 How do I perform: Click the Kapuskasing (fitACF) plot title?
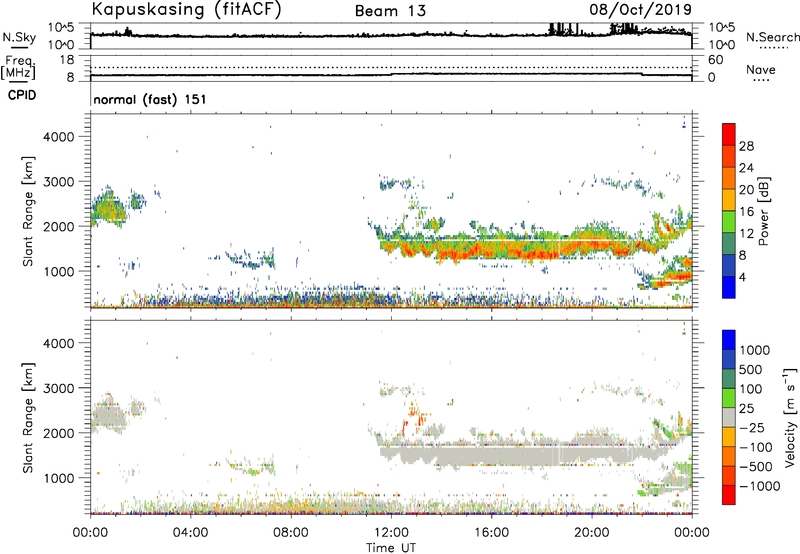point(186,9)
